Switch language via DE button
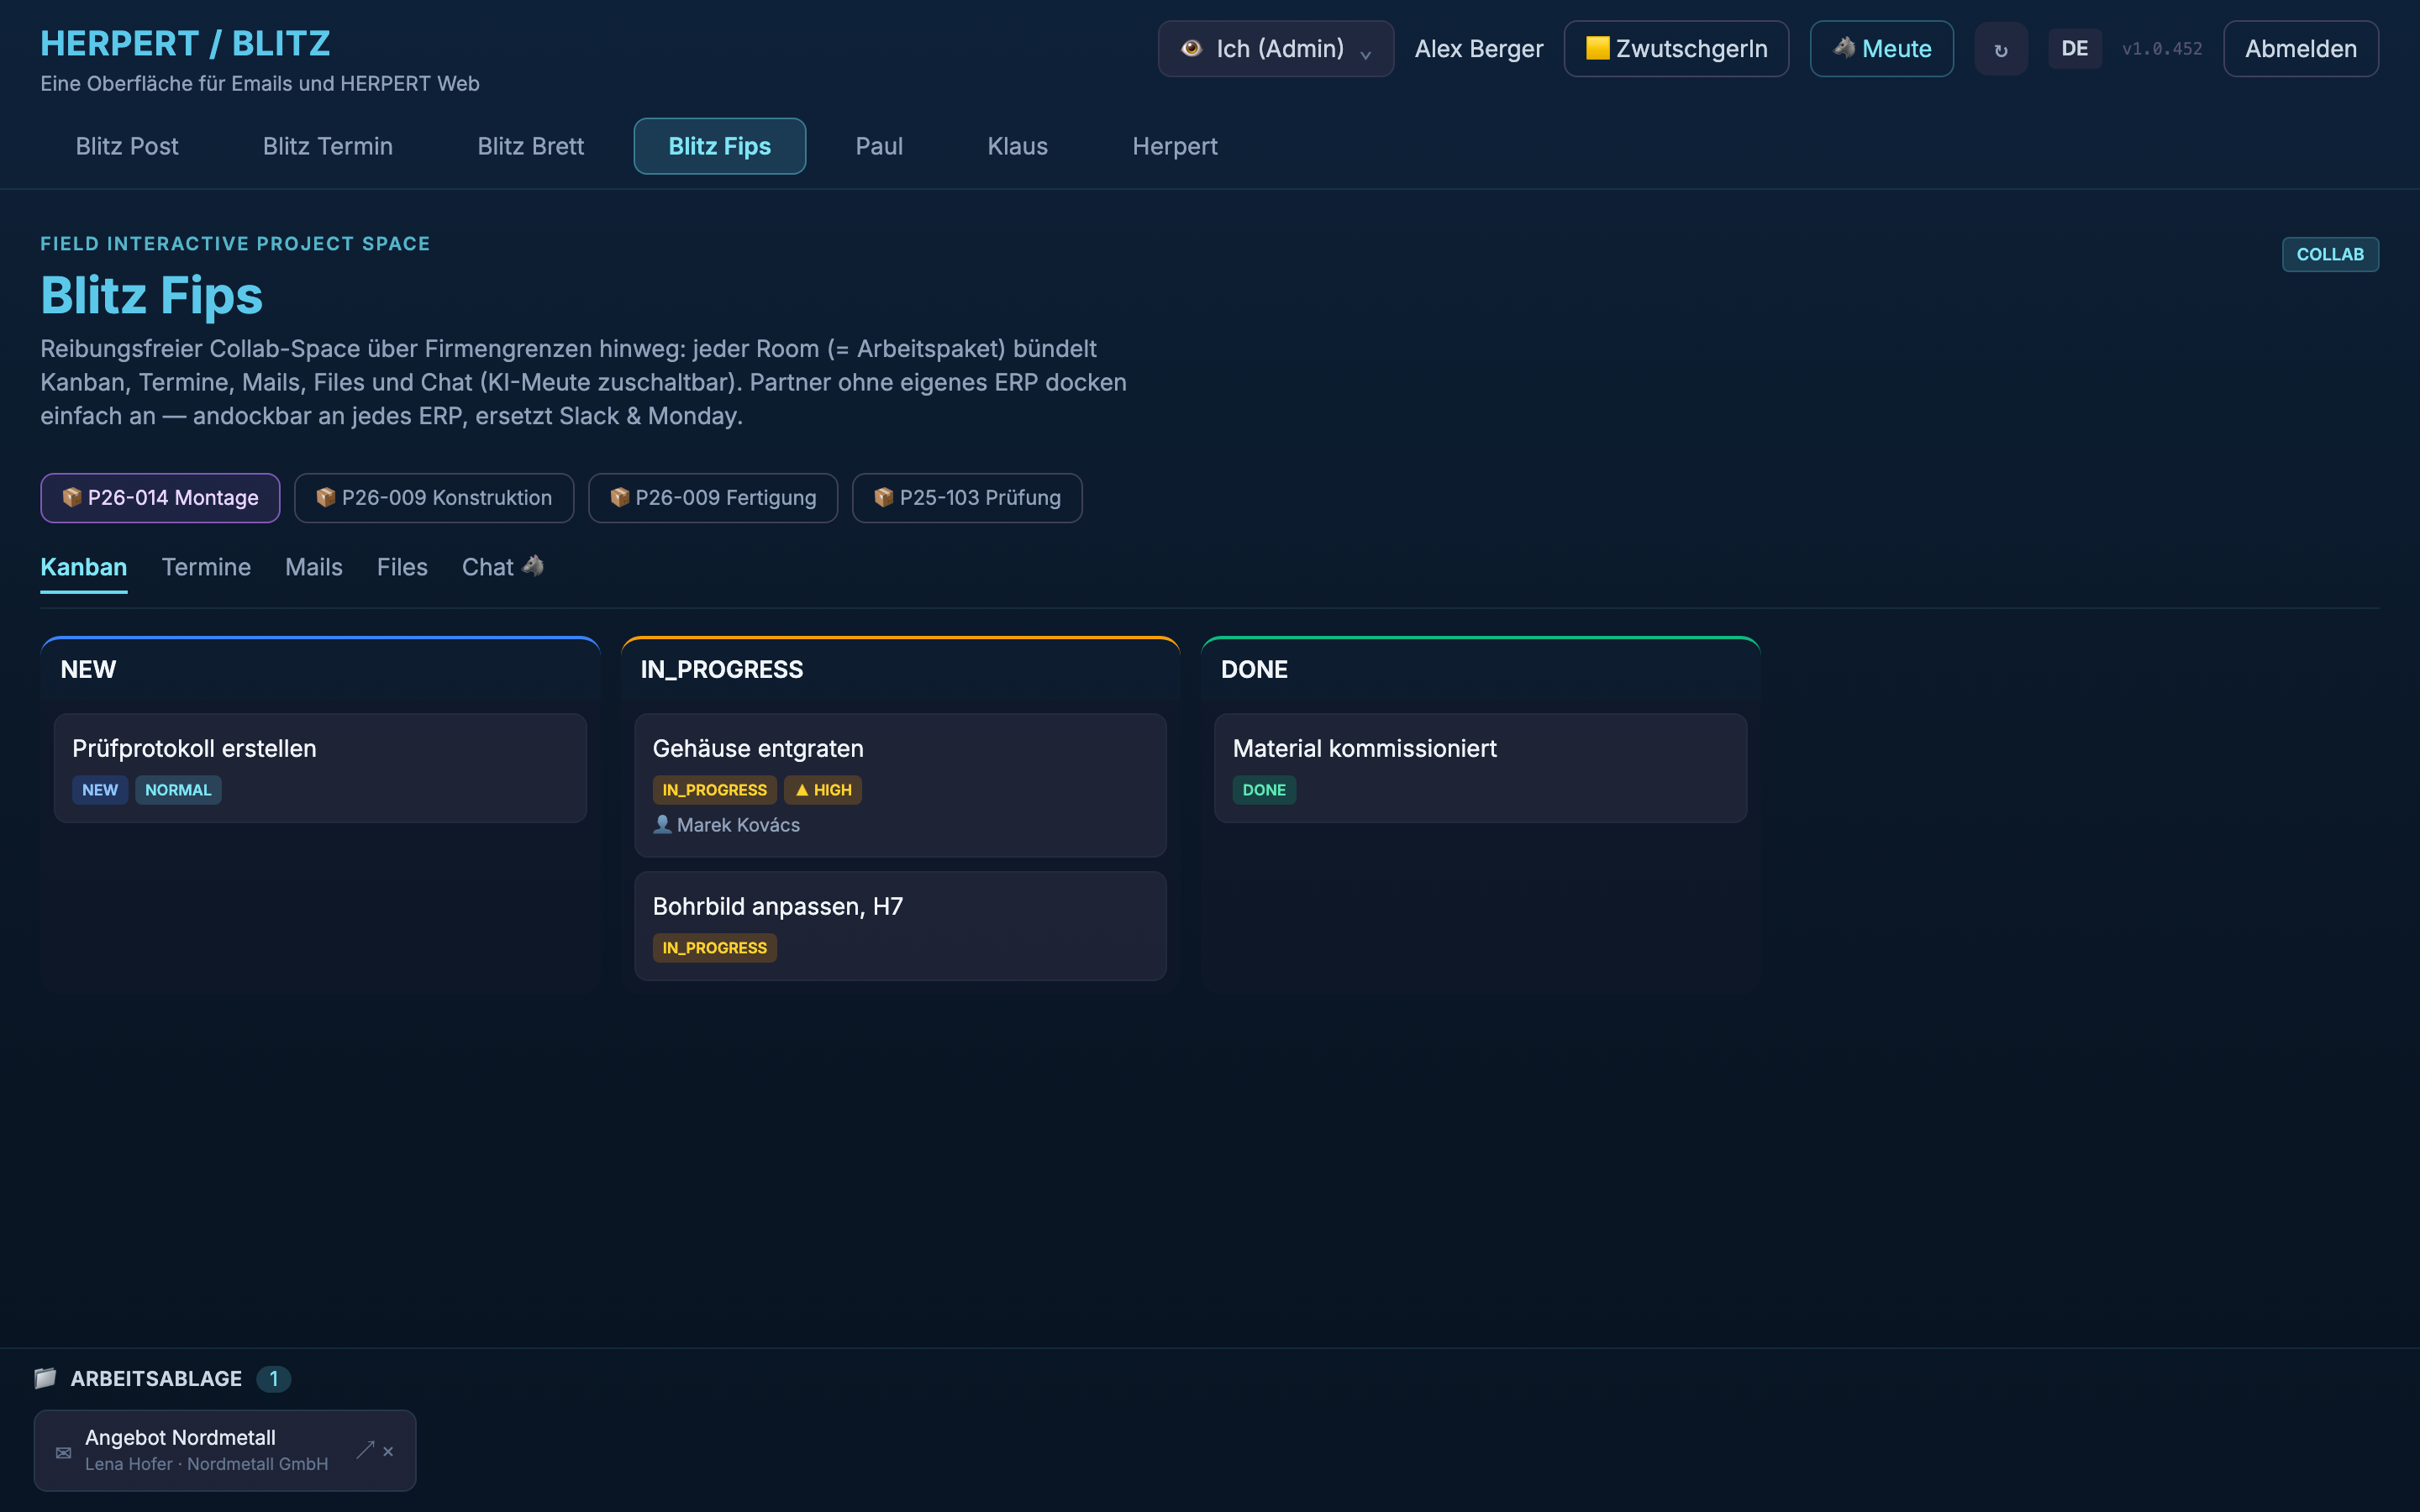This screenshot has width=2420, height=1512. [x=2074, y=49]
